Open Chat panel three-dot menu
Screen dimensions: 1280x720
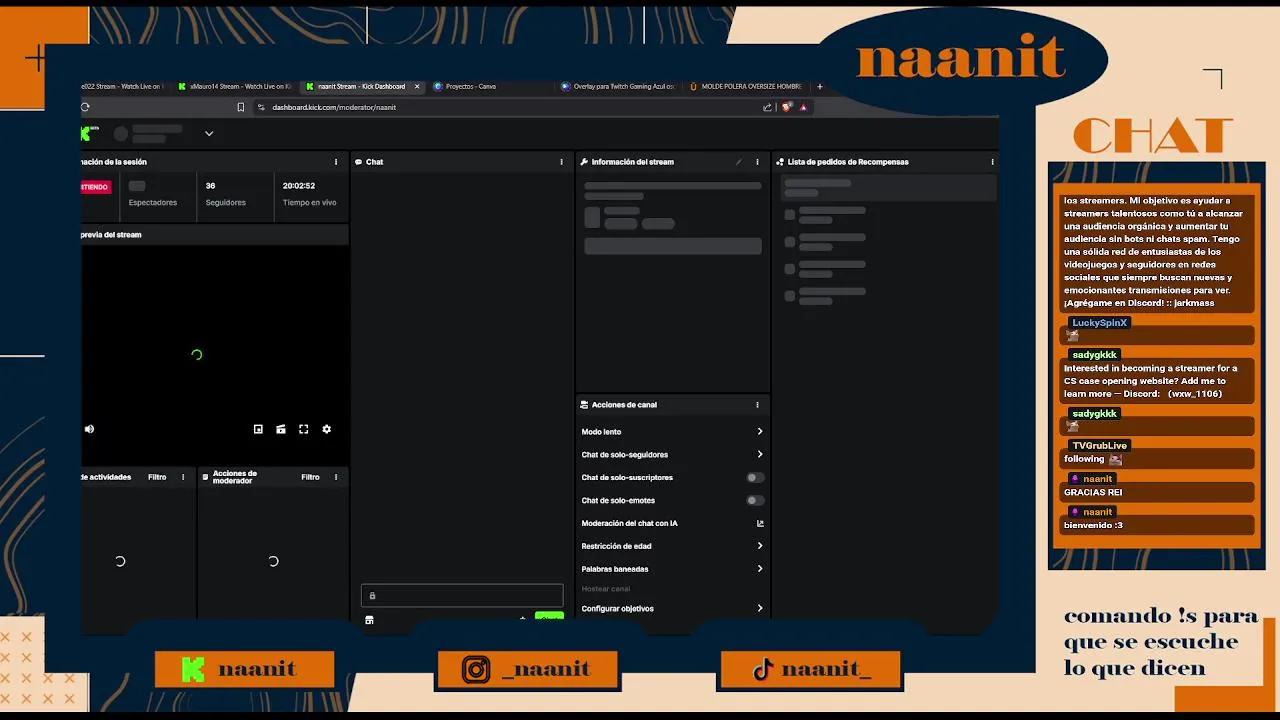pyautogui.click(x=561, y=162)
